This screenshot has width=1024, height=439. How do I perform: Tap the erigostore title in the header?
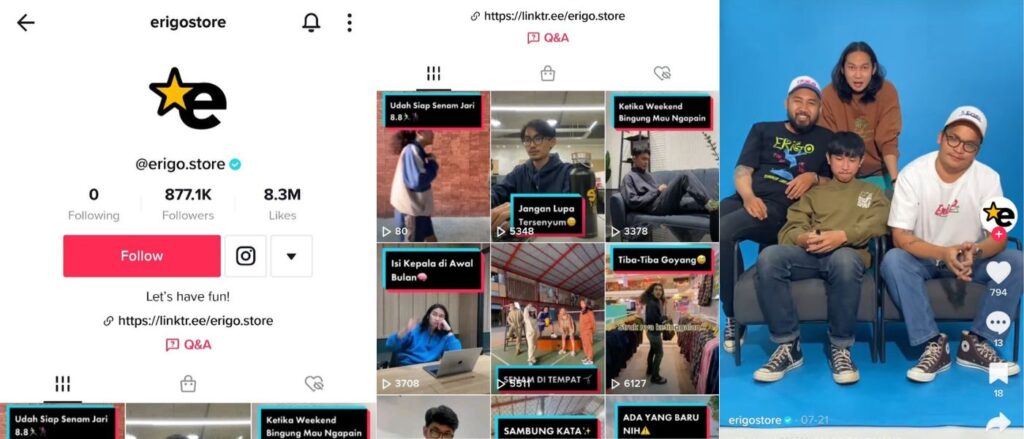[188, 23]
